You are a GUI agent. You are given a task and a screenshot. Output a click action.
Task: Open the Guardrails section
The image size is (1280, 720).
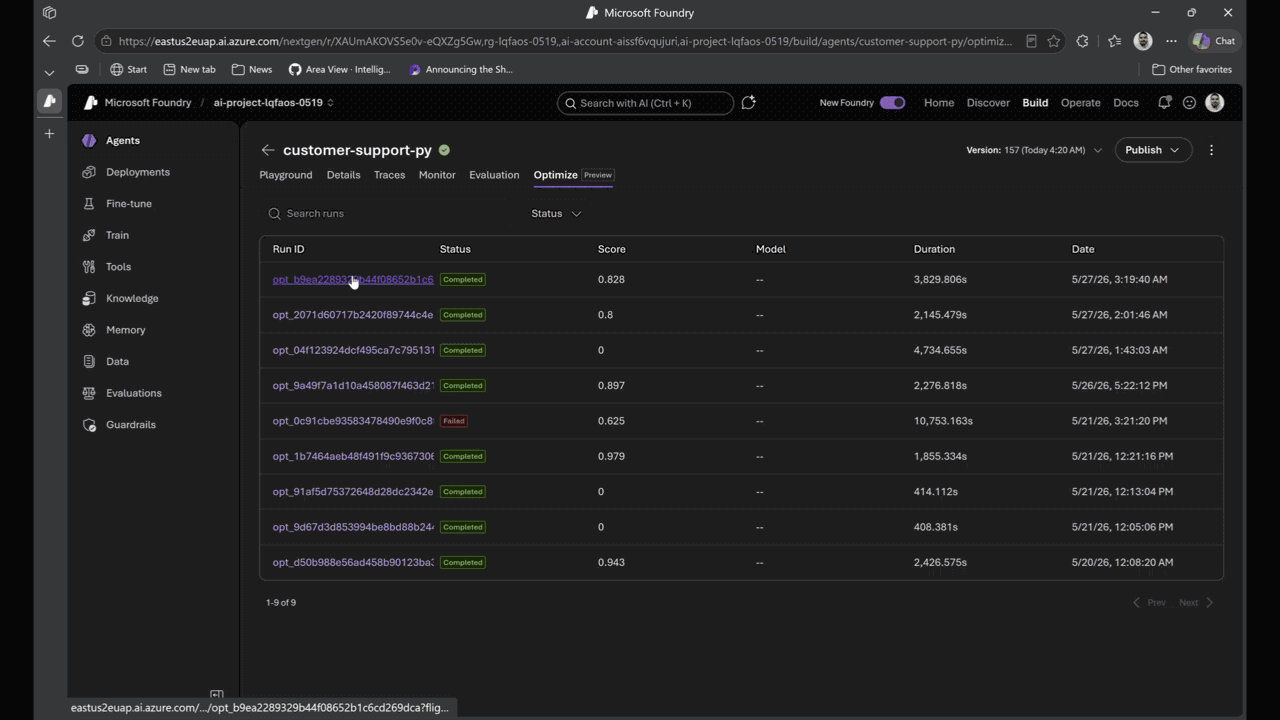(x=130, y=425)
